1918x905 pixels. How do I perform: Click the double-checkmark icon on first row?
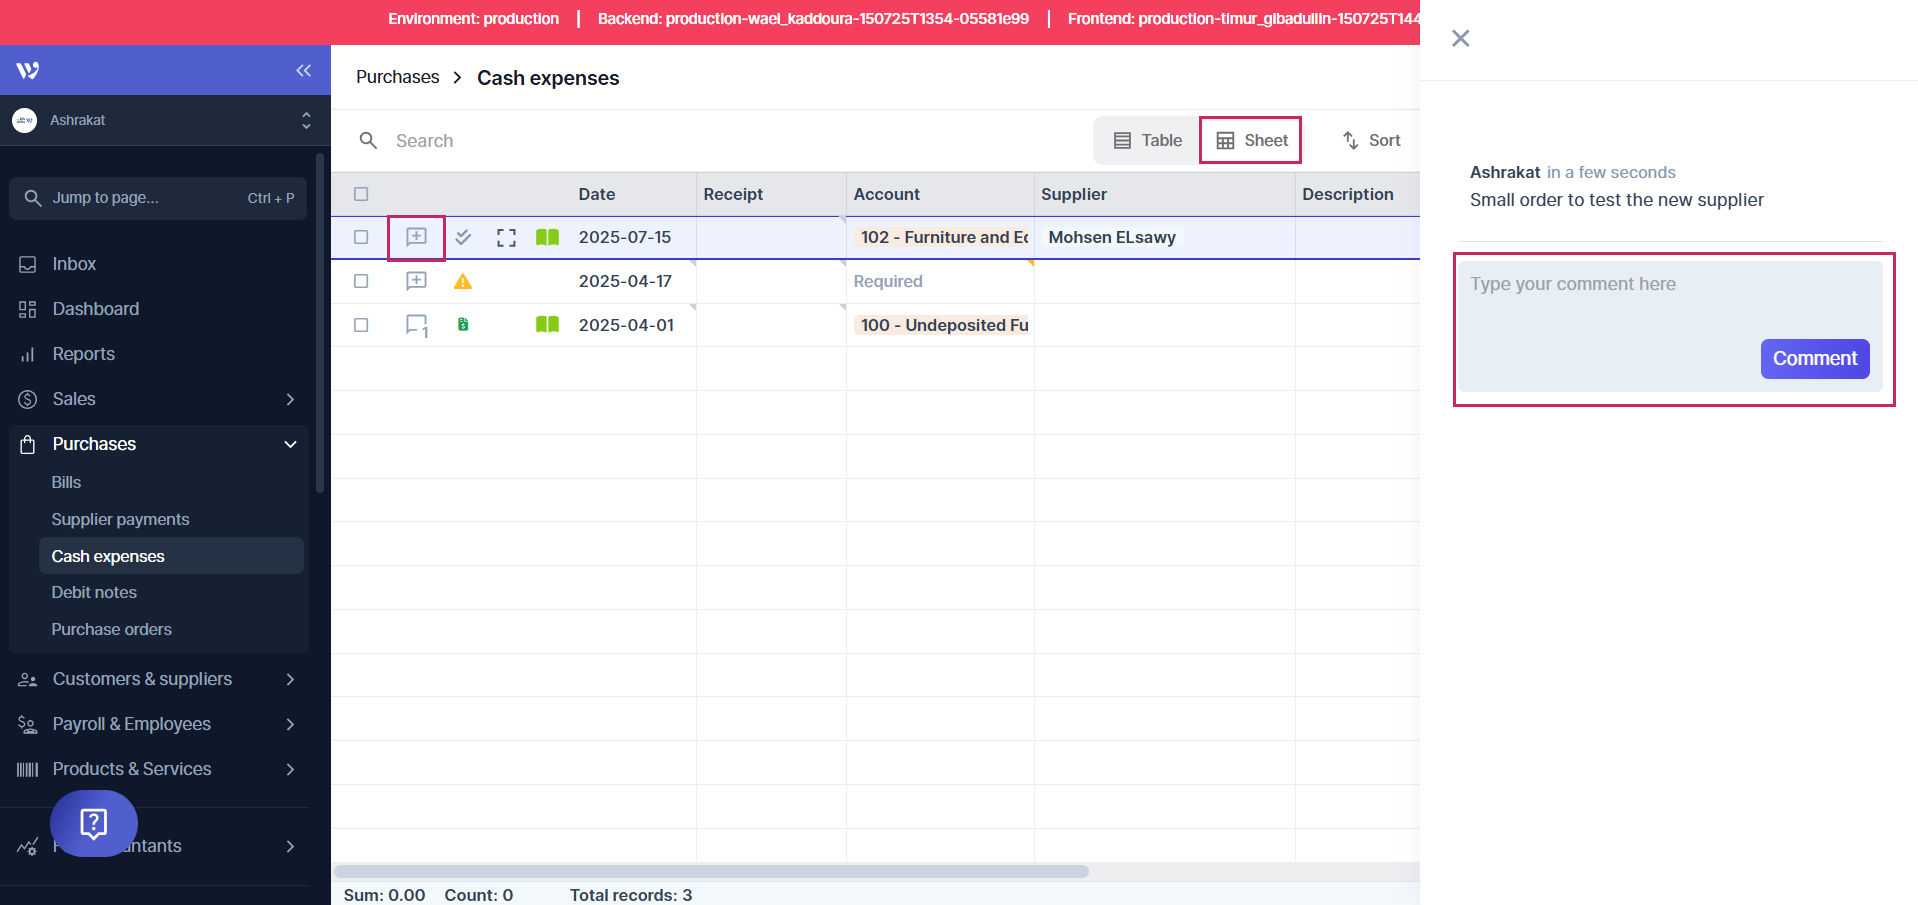click(463, 237)
